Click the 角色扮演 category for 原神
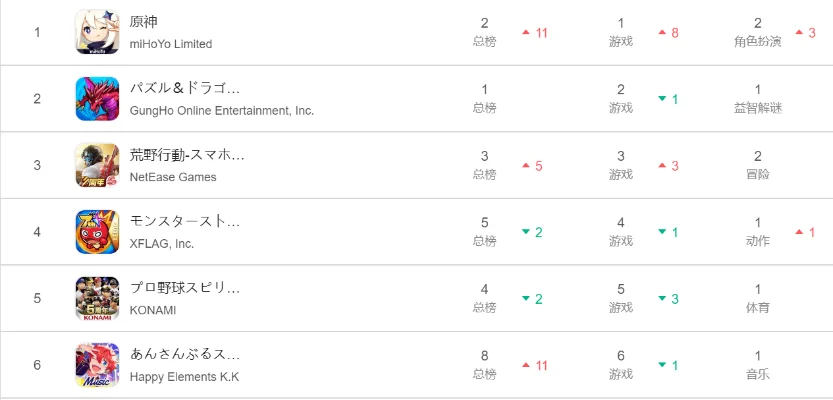Screen dimensions: 833x400 pyautogui.click(x=758, y=41)
